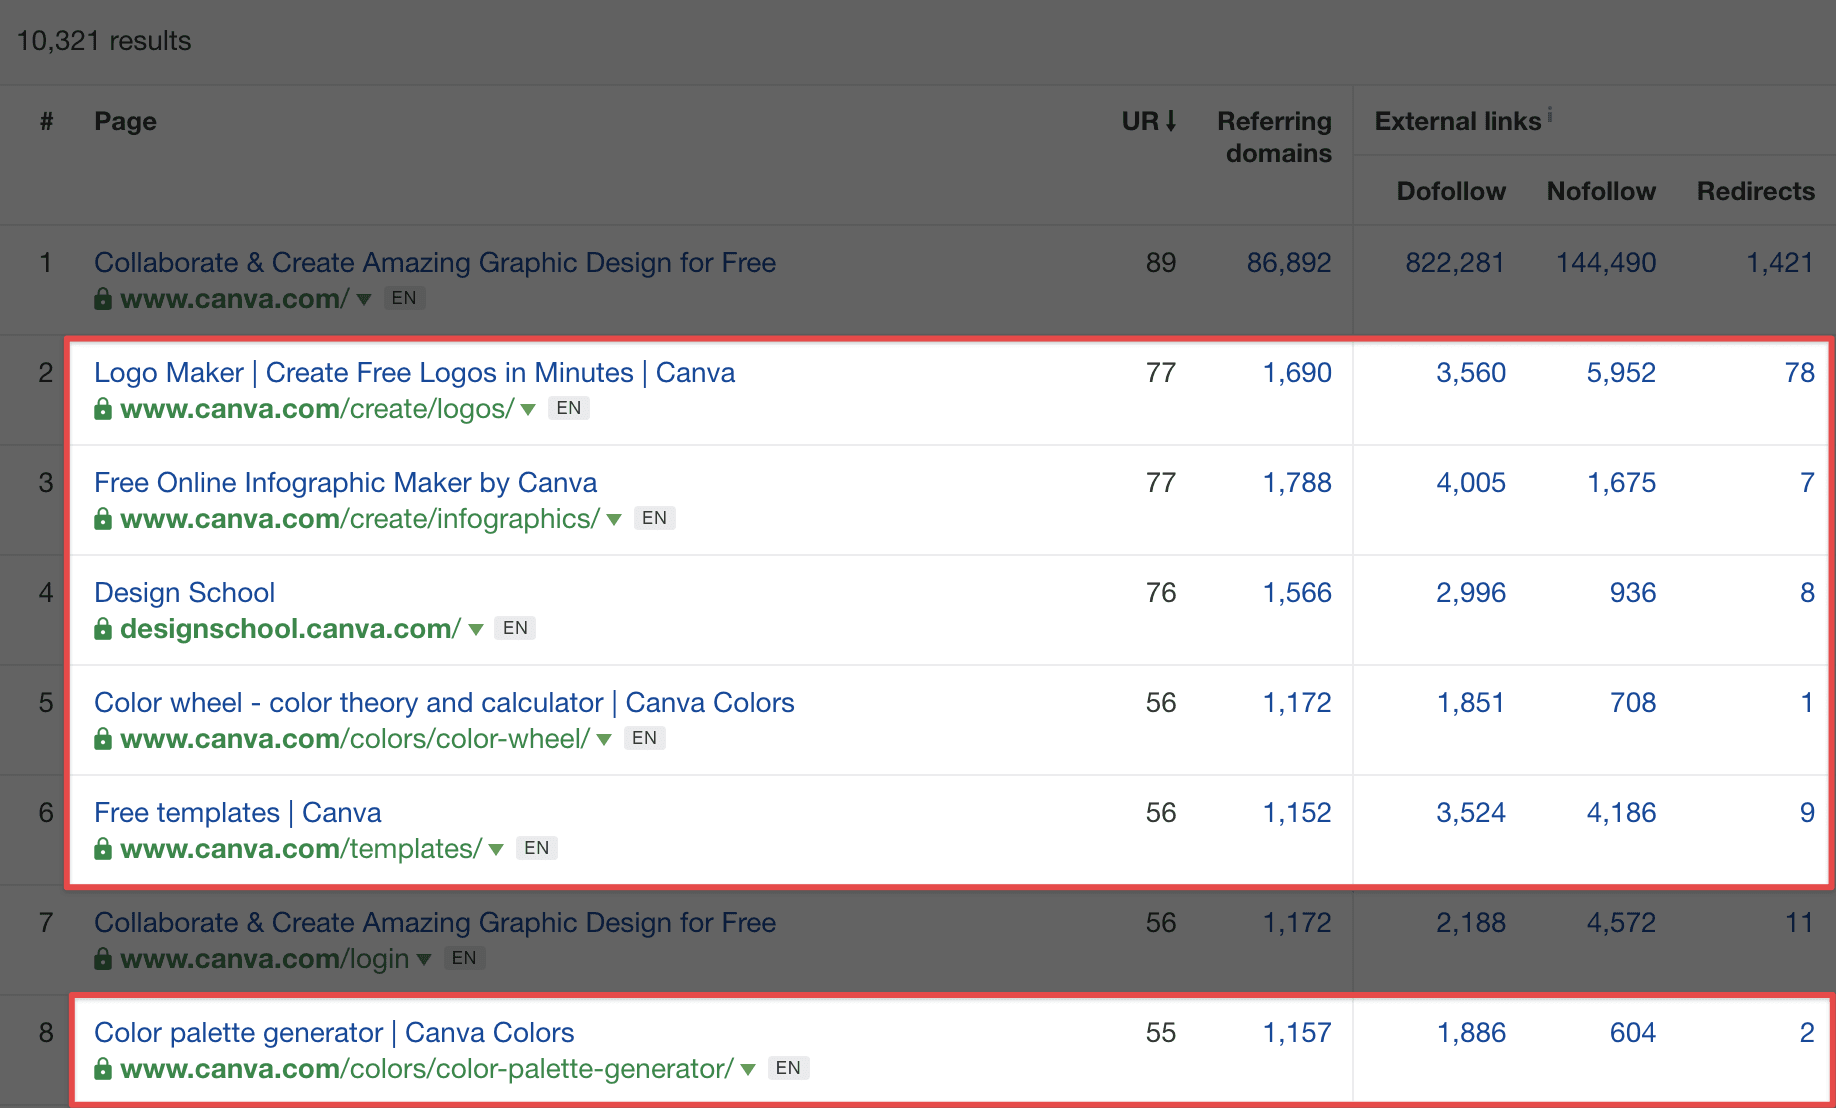Screen dimensions: 1836x1108
Task: Click the info icon next to External links
Action: pyautogui.click(x=1550, y=115)
